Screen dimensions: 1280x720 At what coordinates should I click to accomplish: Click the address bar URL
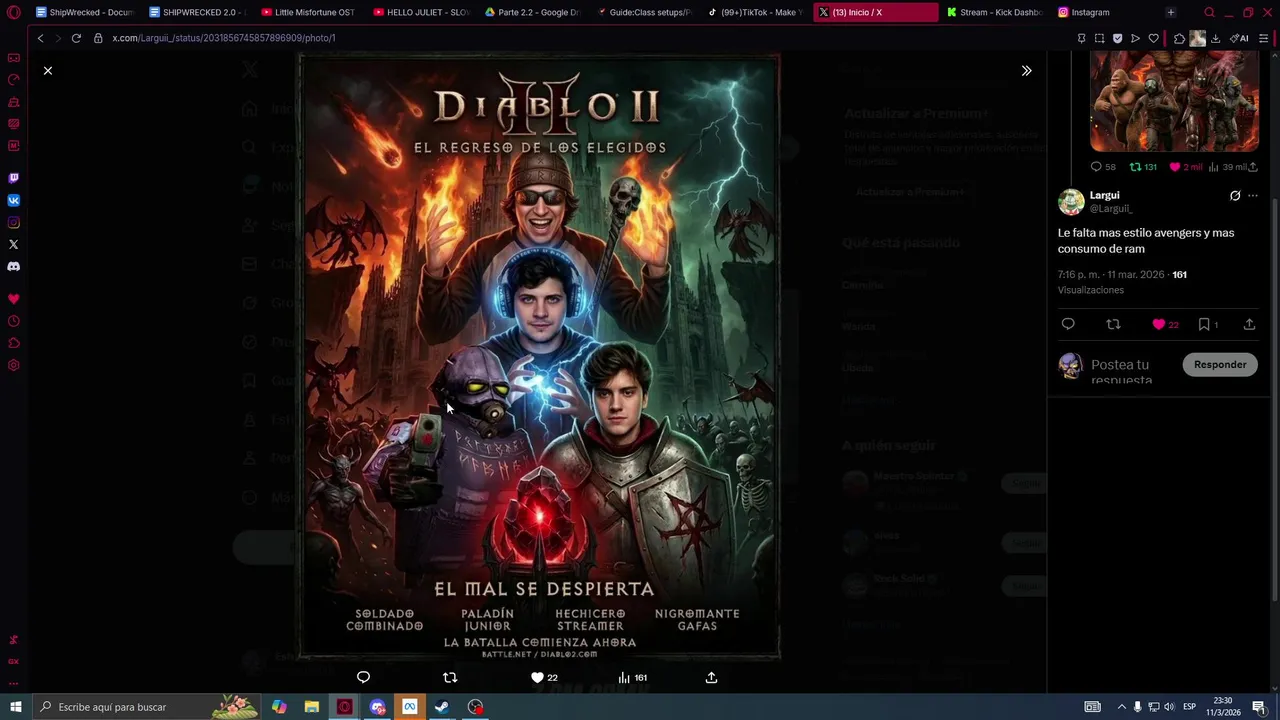point(224,38)
